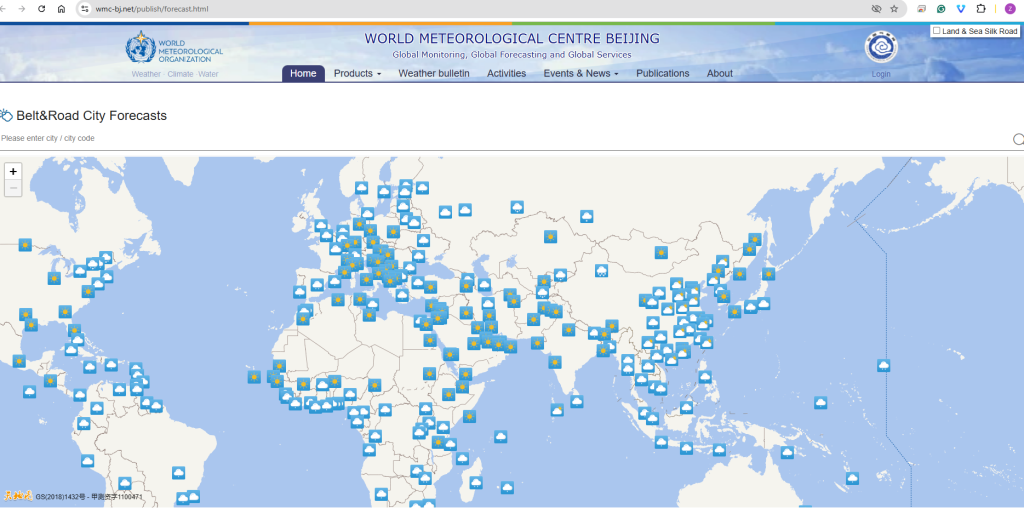
Task: Click the search magnifier icon
Action: click(1018, 139)
